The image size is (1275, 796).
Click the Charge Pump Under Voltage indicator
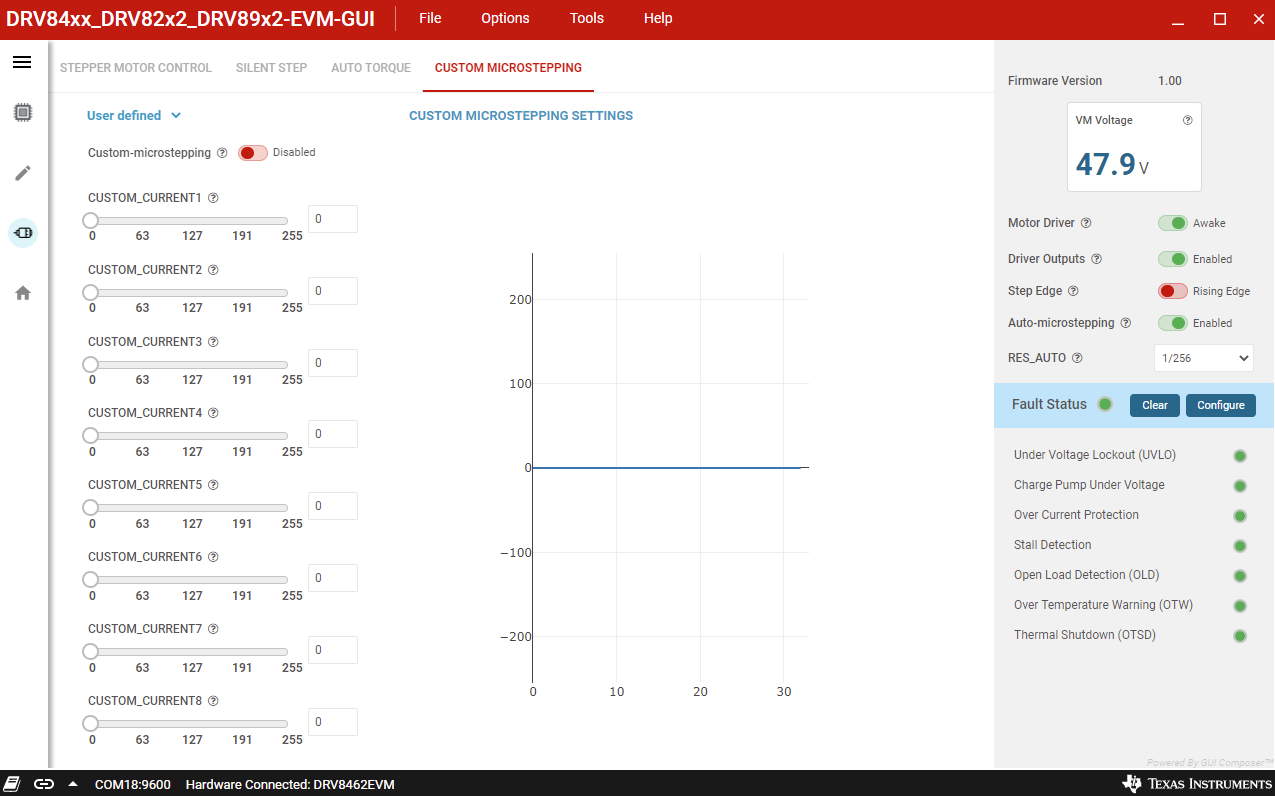click(x=1240, y=486)
